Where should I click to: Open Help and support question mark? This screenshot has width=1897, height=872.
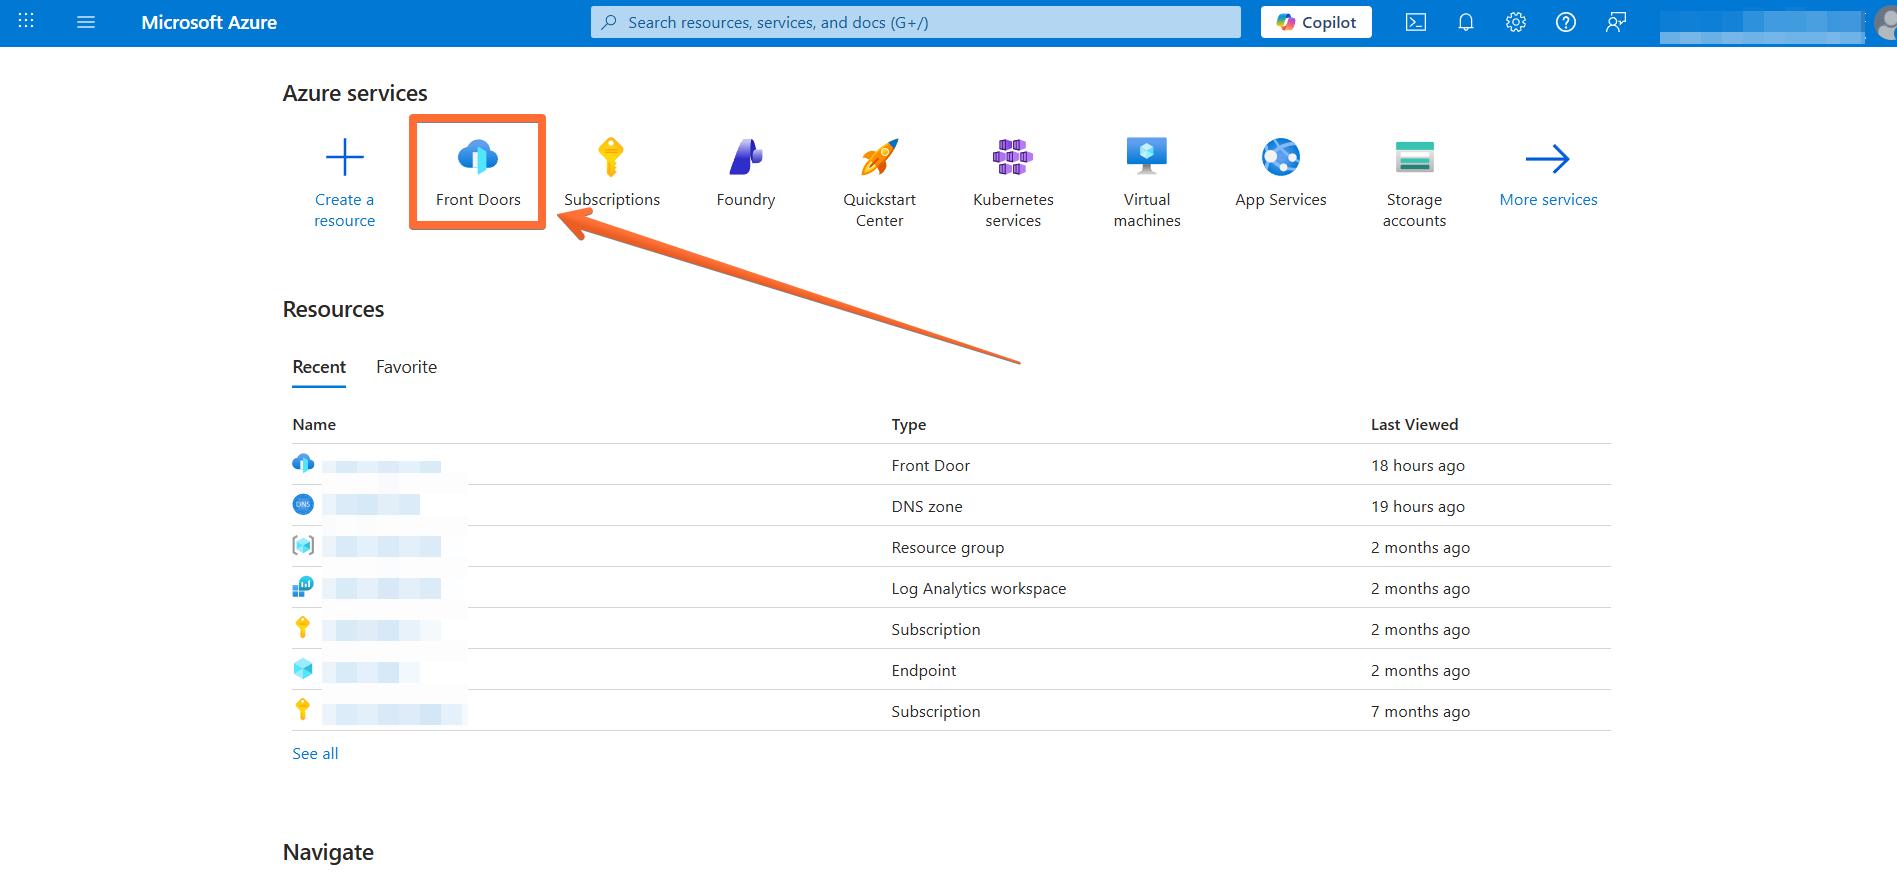1566,22
